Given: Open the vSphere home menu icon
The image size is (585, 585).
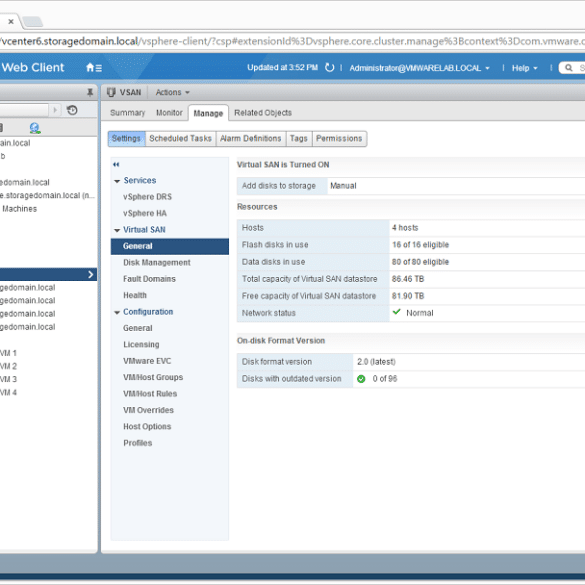Looking at the screenshot, I should click(94, 68).
